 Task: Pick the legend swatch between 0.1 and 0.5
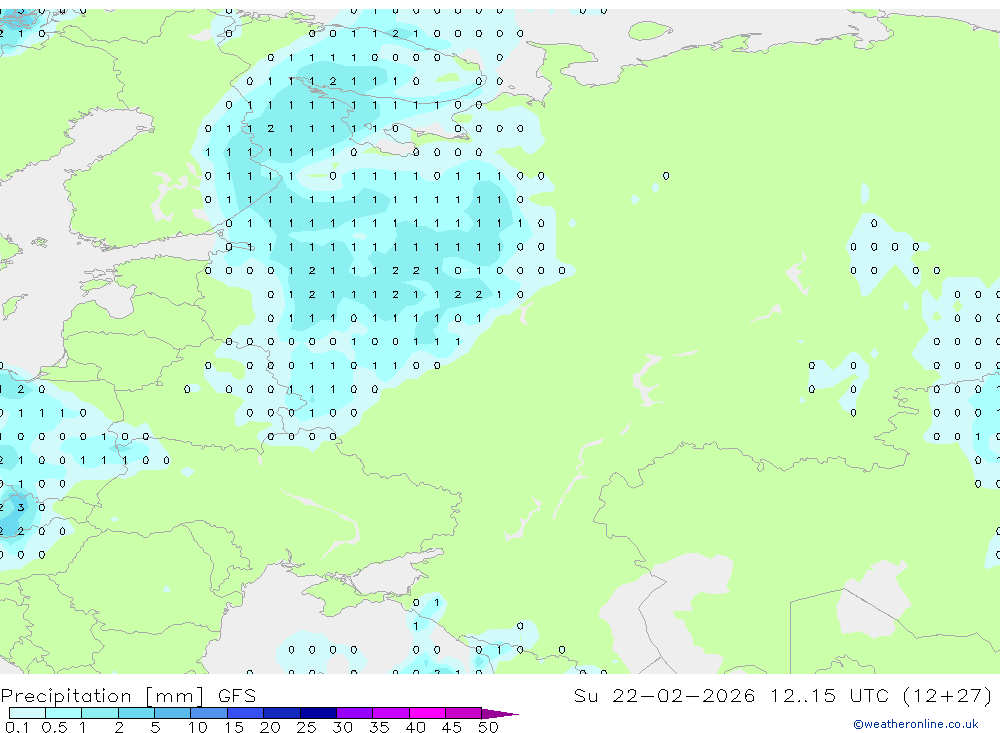(x=27, y=713)
